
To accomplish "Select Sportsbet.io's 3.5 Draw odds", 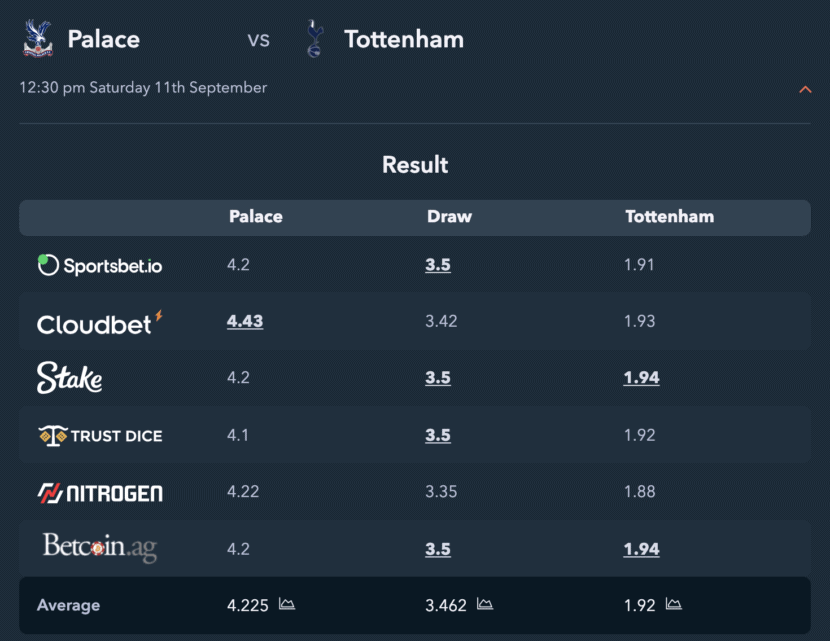I will coord(438,265).
